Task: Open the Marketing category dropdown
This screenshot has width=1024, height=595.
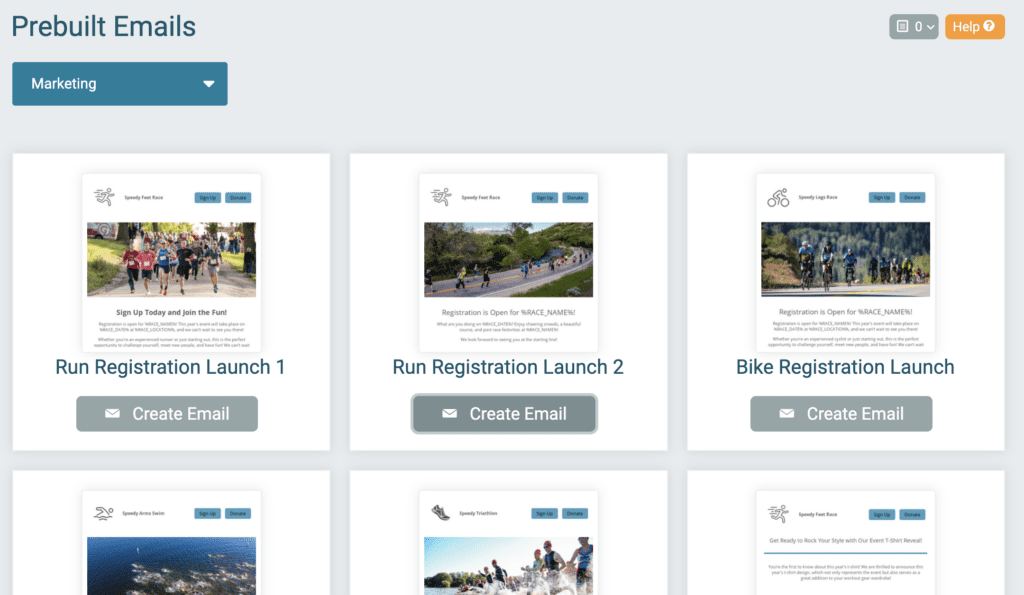Action: [120, 84]
